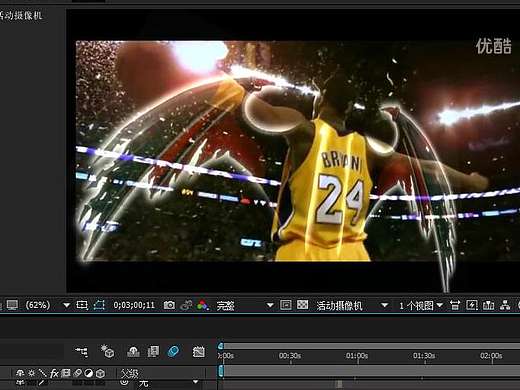Screen dimensions: 520x390
Task: Open the 62% magnification ratio dropdown
Action: (48, 305)
